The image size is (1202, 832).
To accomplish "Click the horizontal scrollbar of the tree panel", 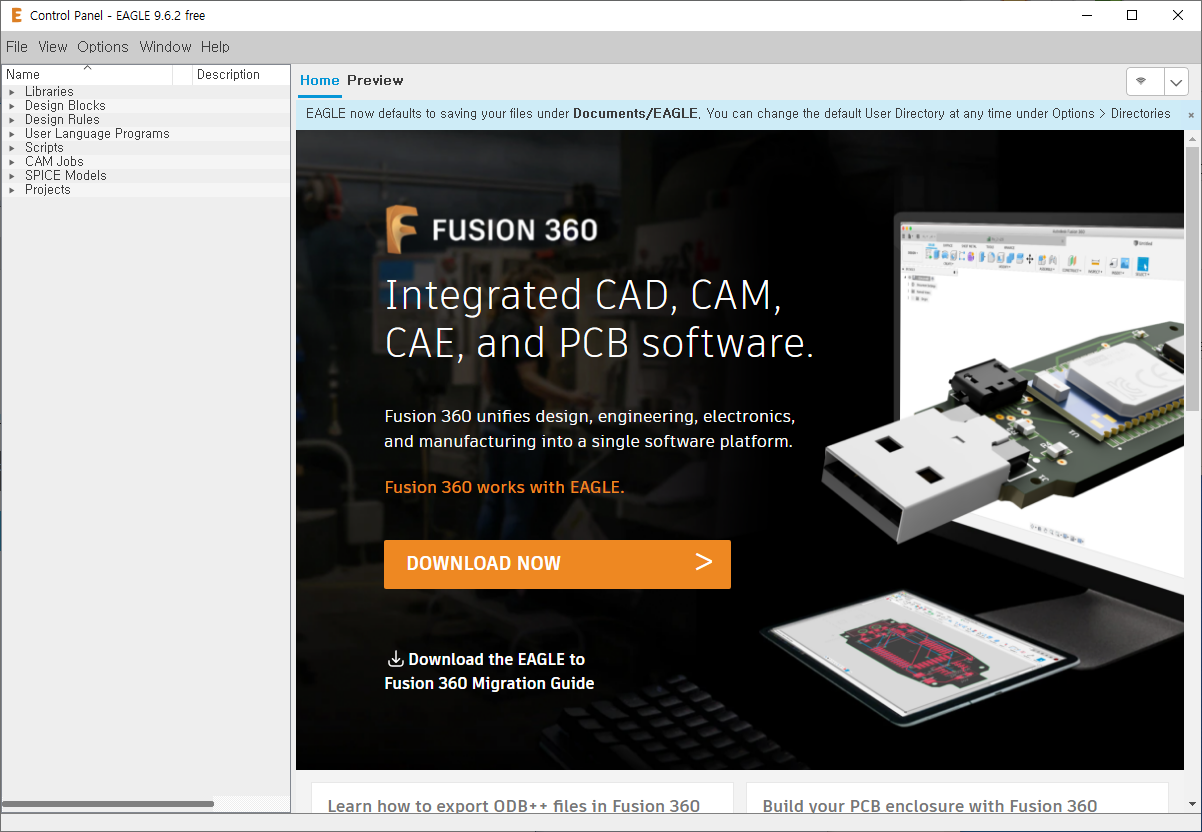I will click(108, 804).
